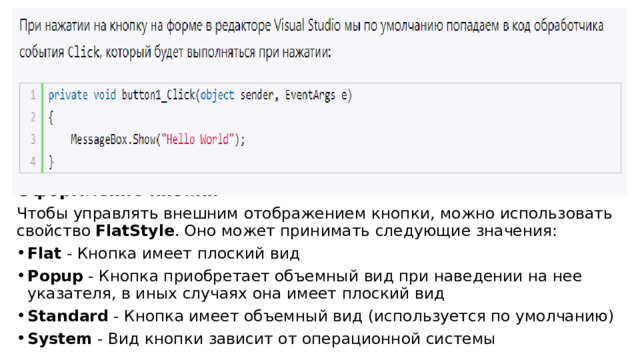Click 'EventArgs e' parameter in the code
The image size is (640, 360).
pyautogui.click(x=316, y=96)
